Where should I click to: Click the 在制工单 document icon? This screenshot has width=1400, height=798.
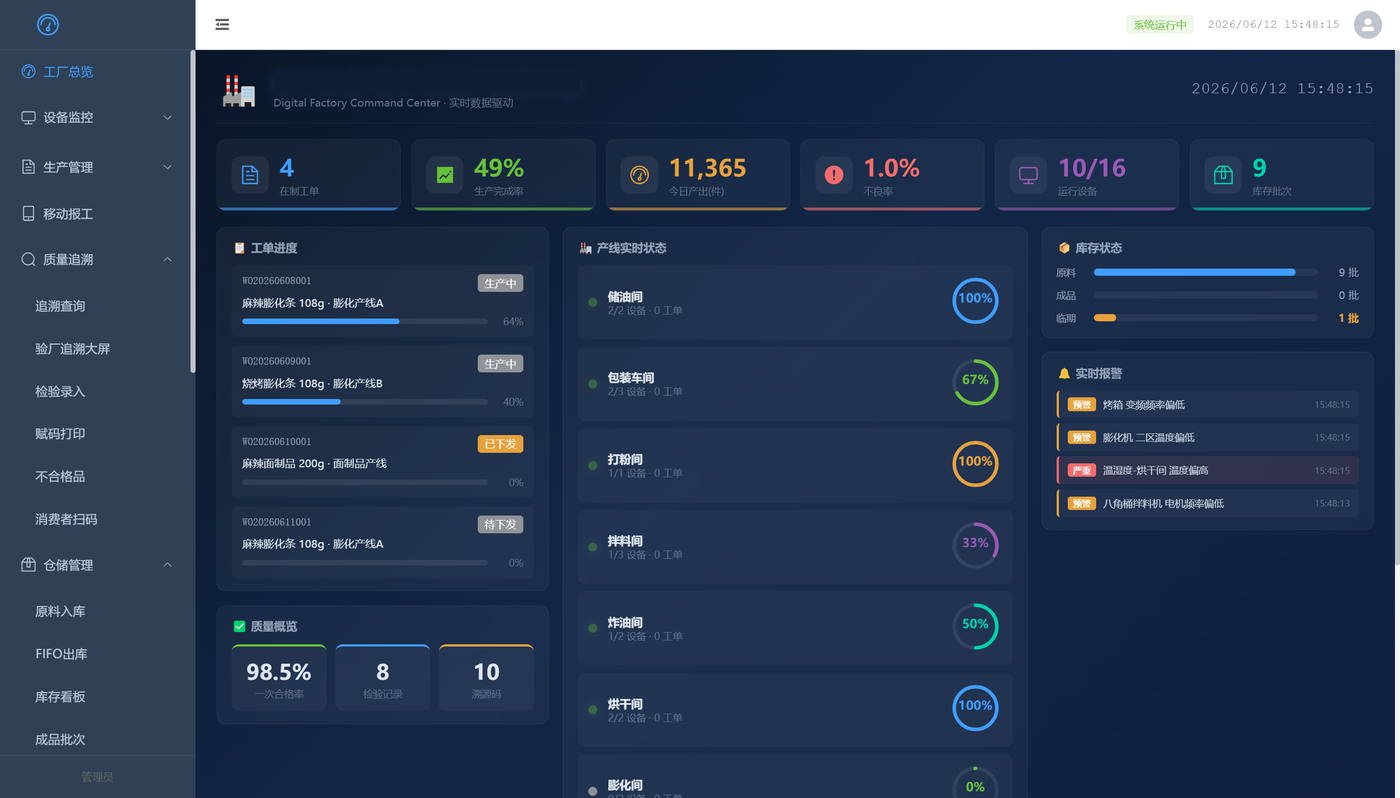coord(250,175)
